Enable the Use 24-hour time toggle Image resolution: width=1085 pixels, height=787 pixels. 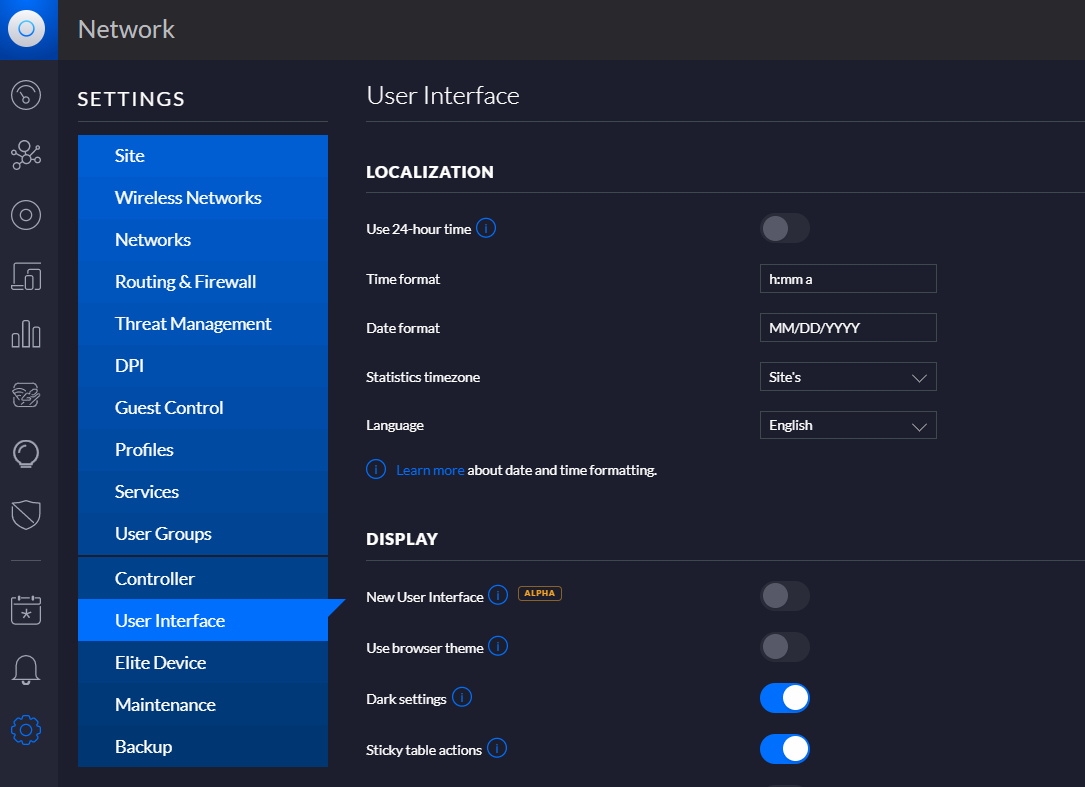point(784,228)
